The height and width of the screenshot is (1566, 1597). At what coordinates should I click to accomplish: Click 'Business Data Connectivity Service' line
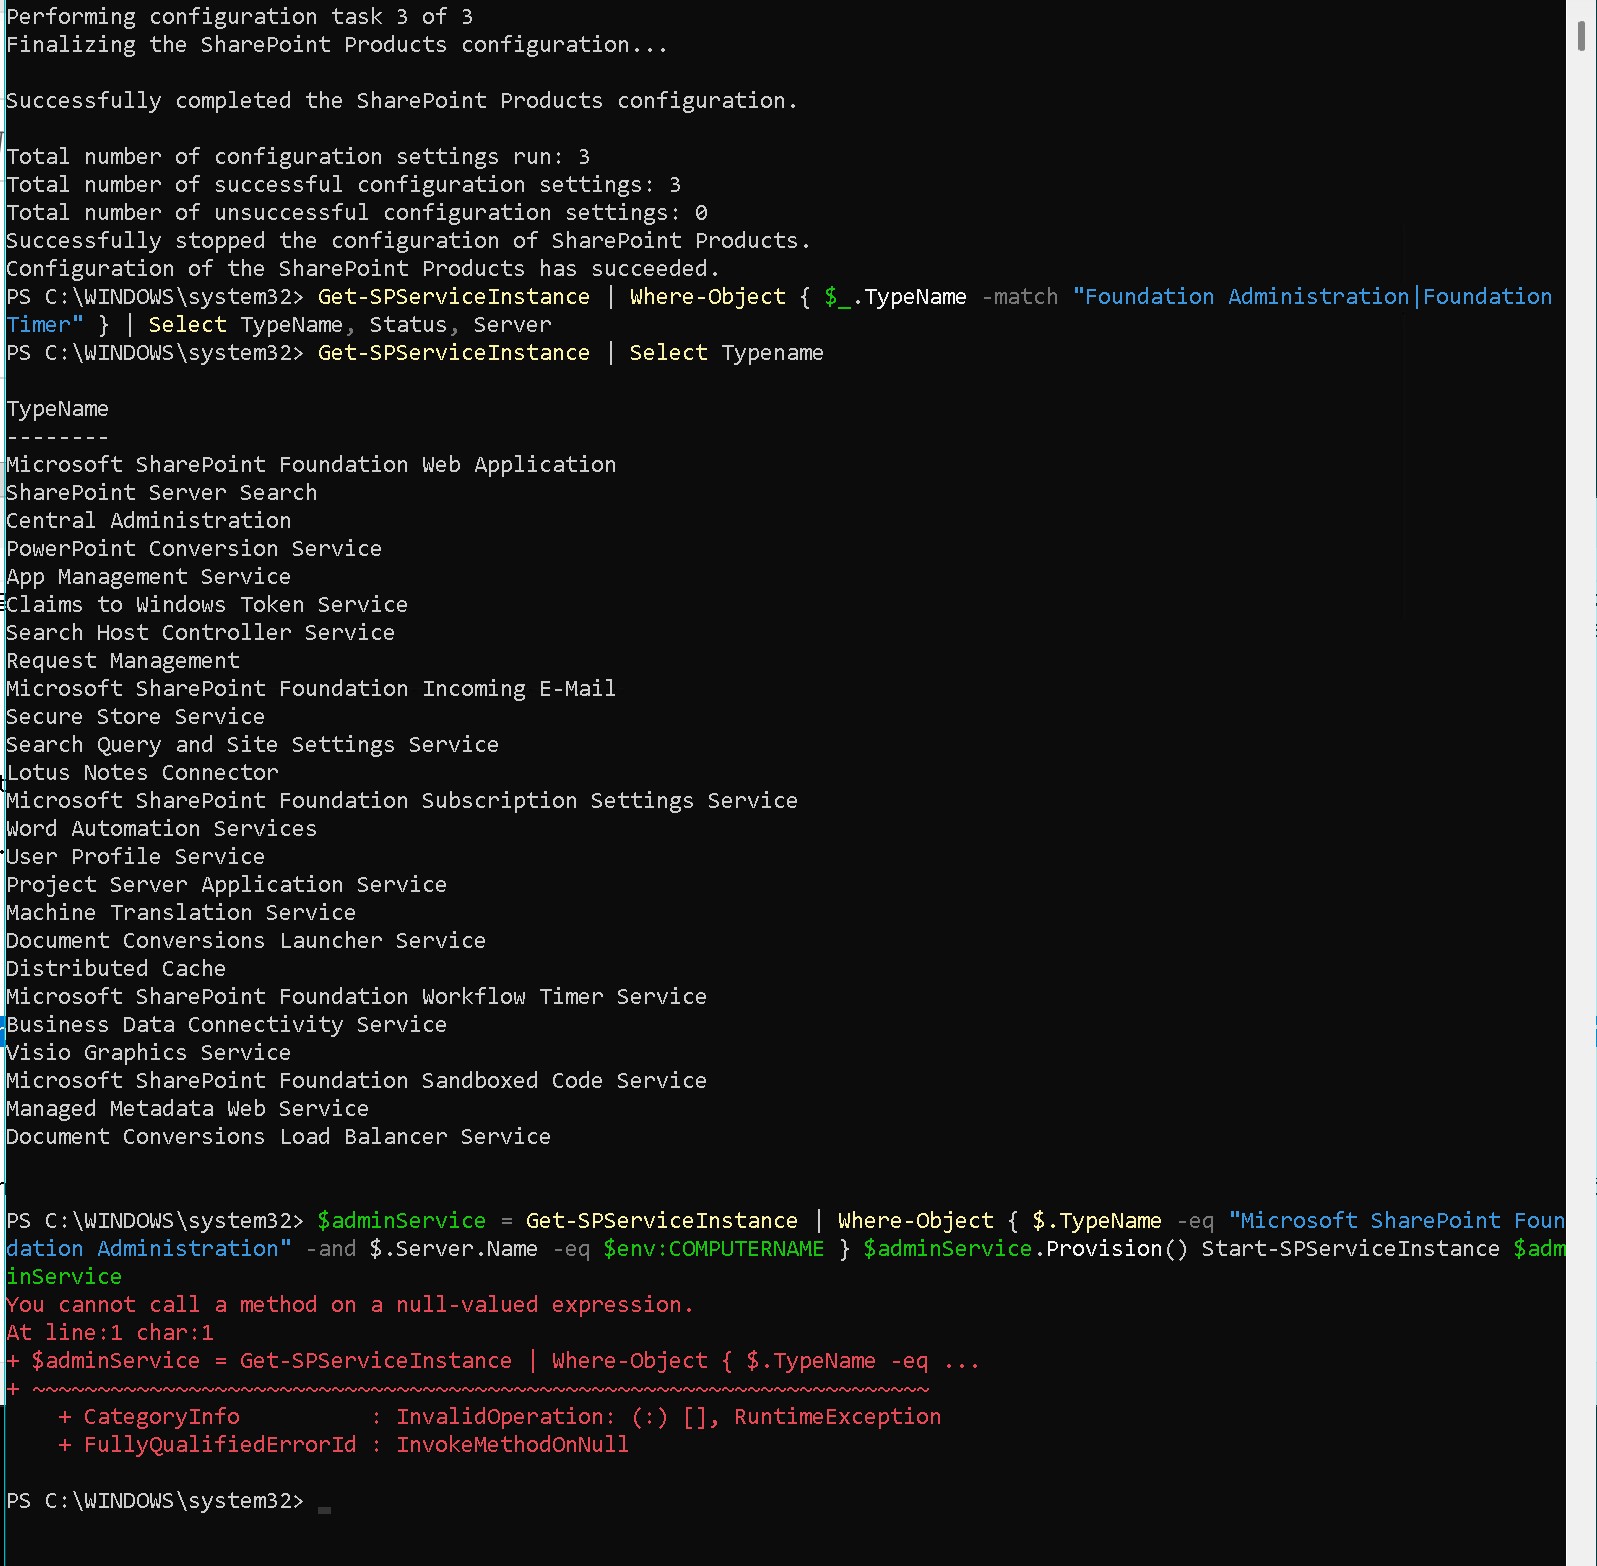pos(227,1025)
